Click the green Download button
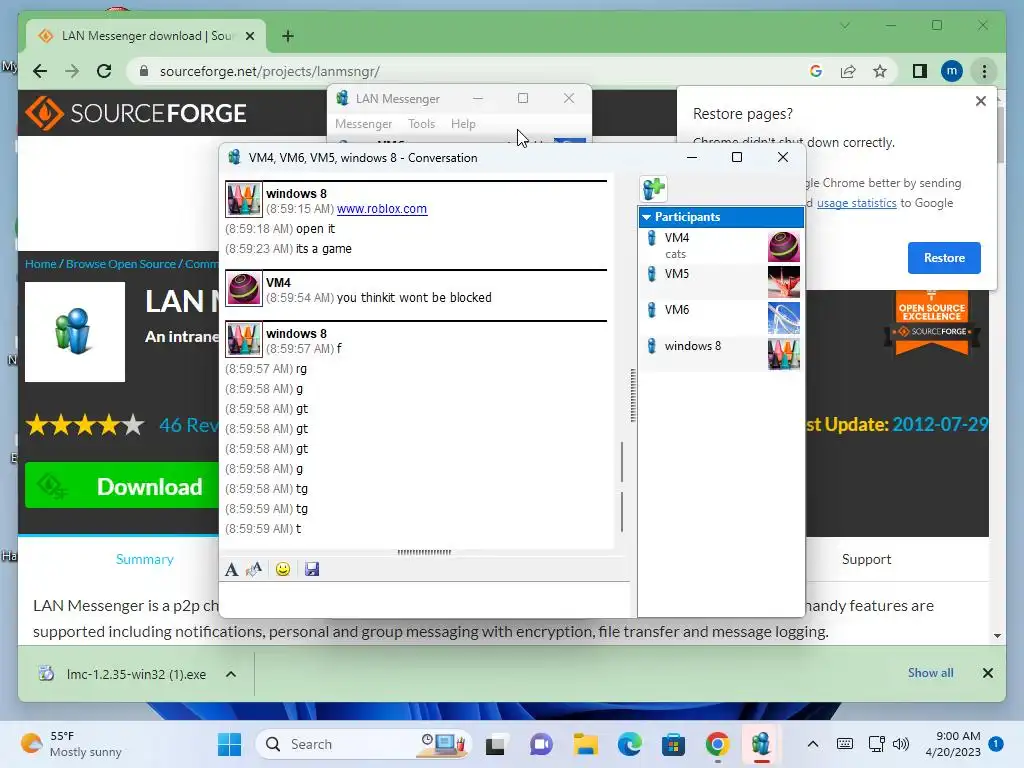Image resolution: width=1024 pixels, height=768 pixels. (121, 486)
